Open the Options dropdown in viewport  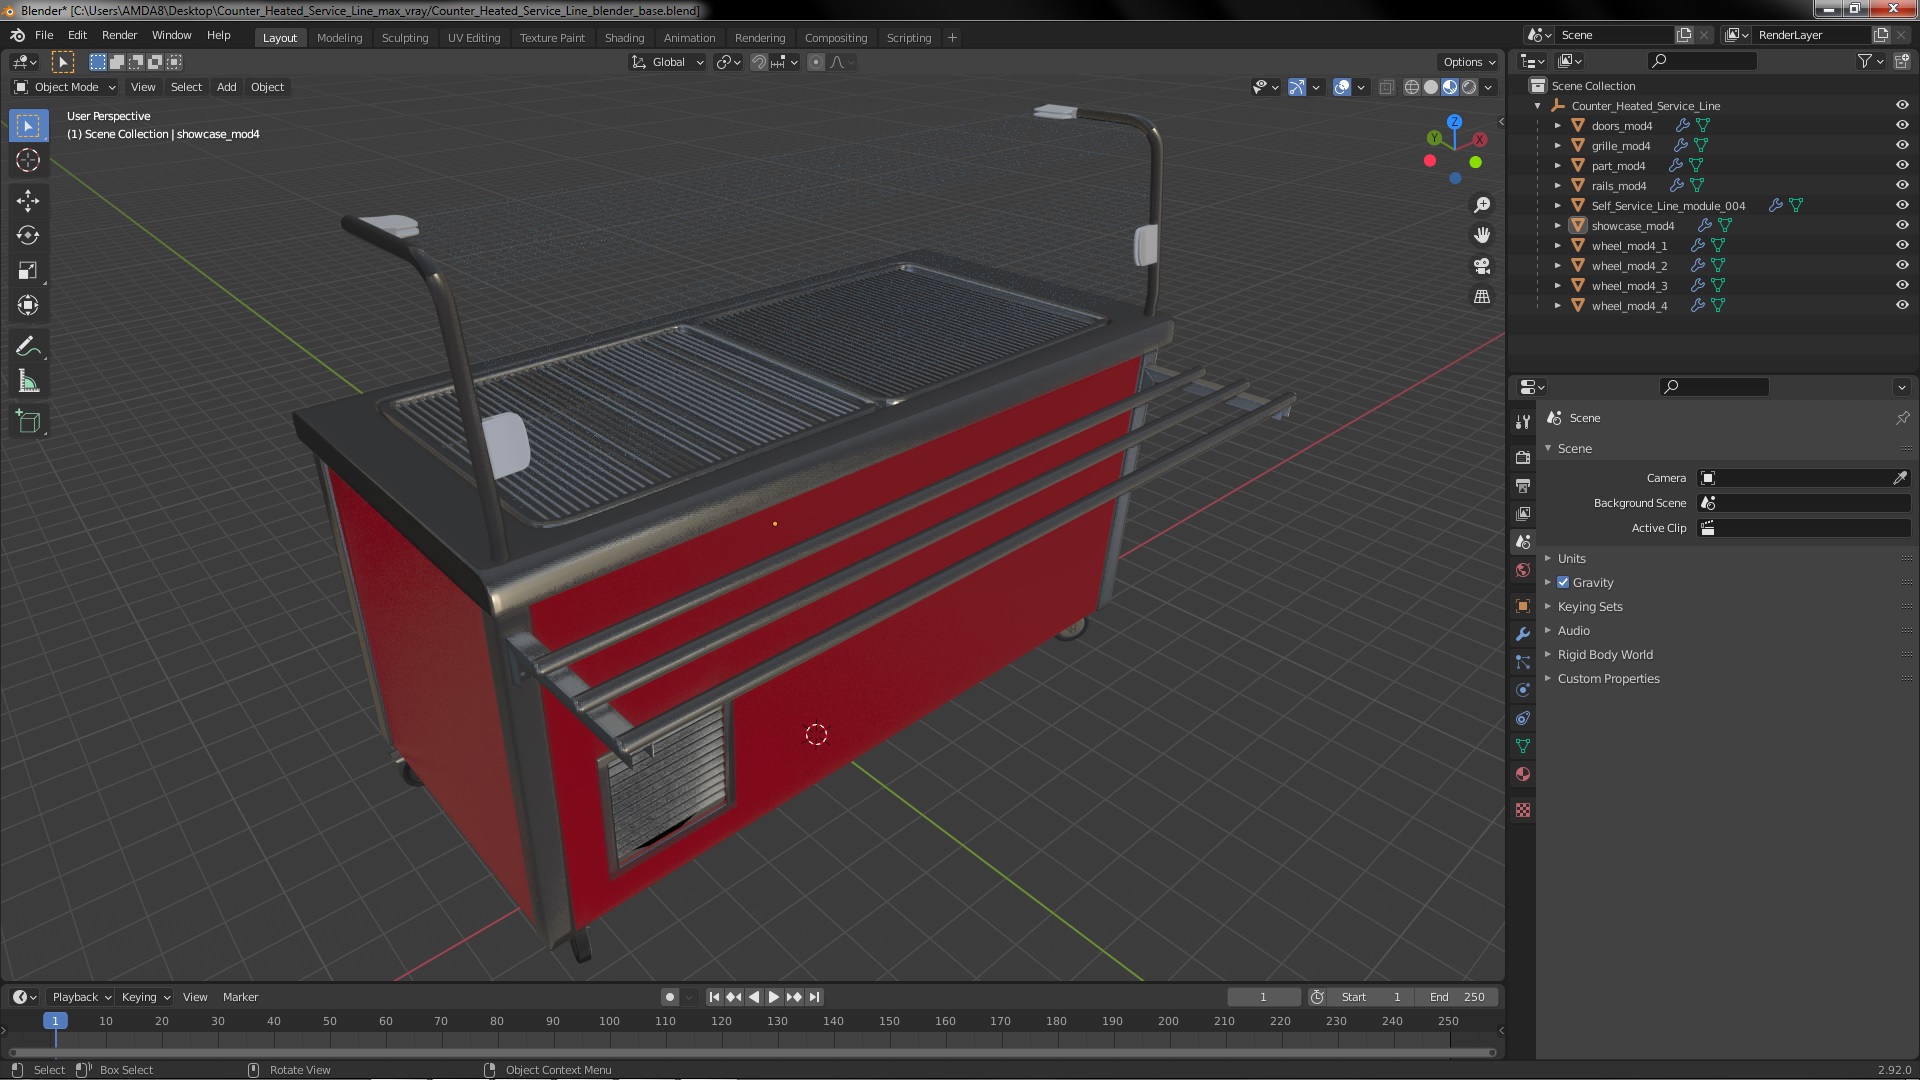pyautogui.click(x=1469, y=62)
